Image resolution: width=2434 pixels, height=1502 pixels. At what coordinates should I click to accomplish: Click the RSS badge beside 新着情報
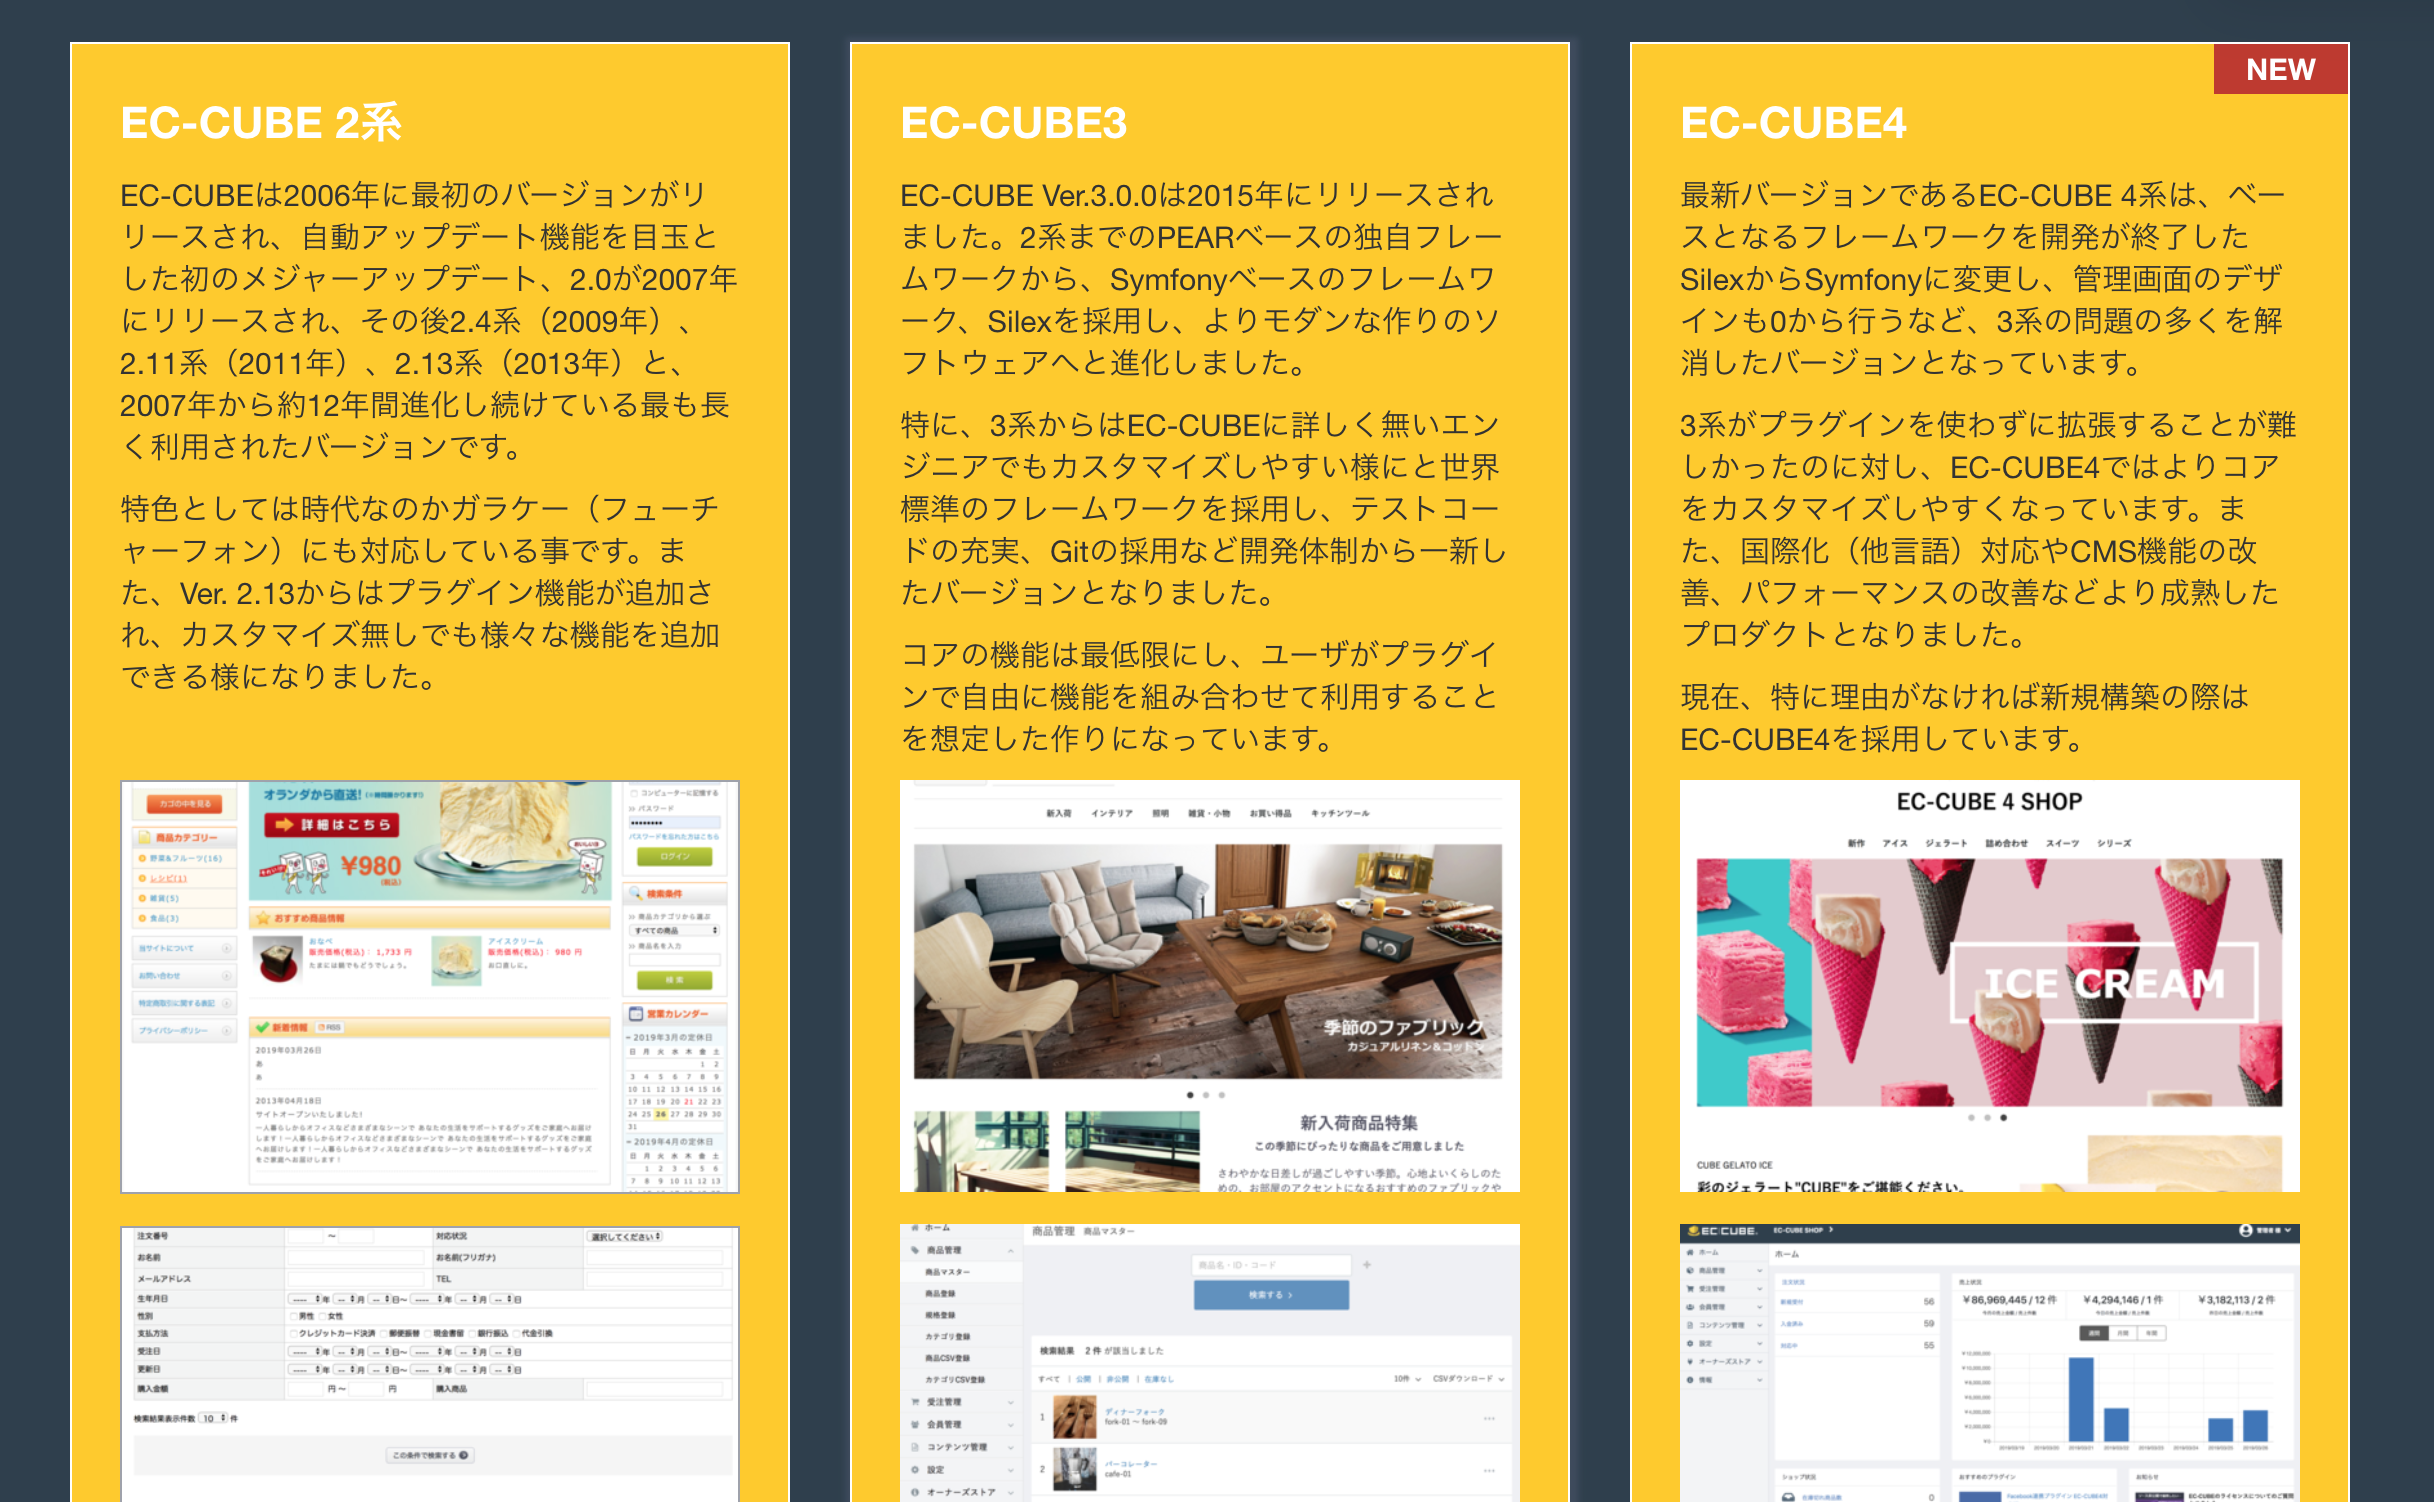pos(330,1027)
